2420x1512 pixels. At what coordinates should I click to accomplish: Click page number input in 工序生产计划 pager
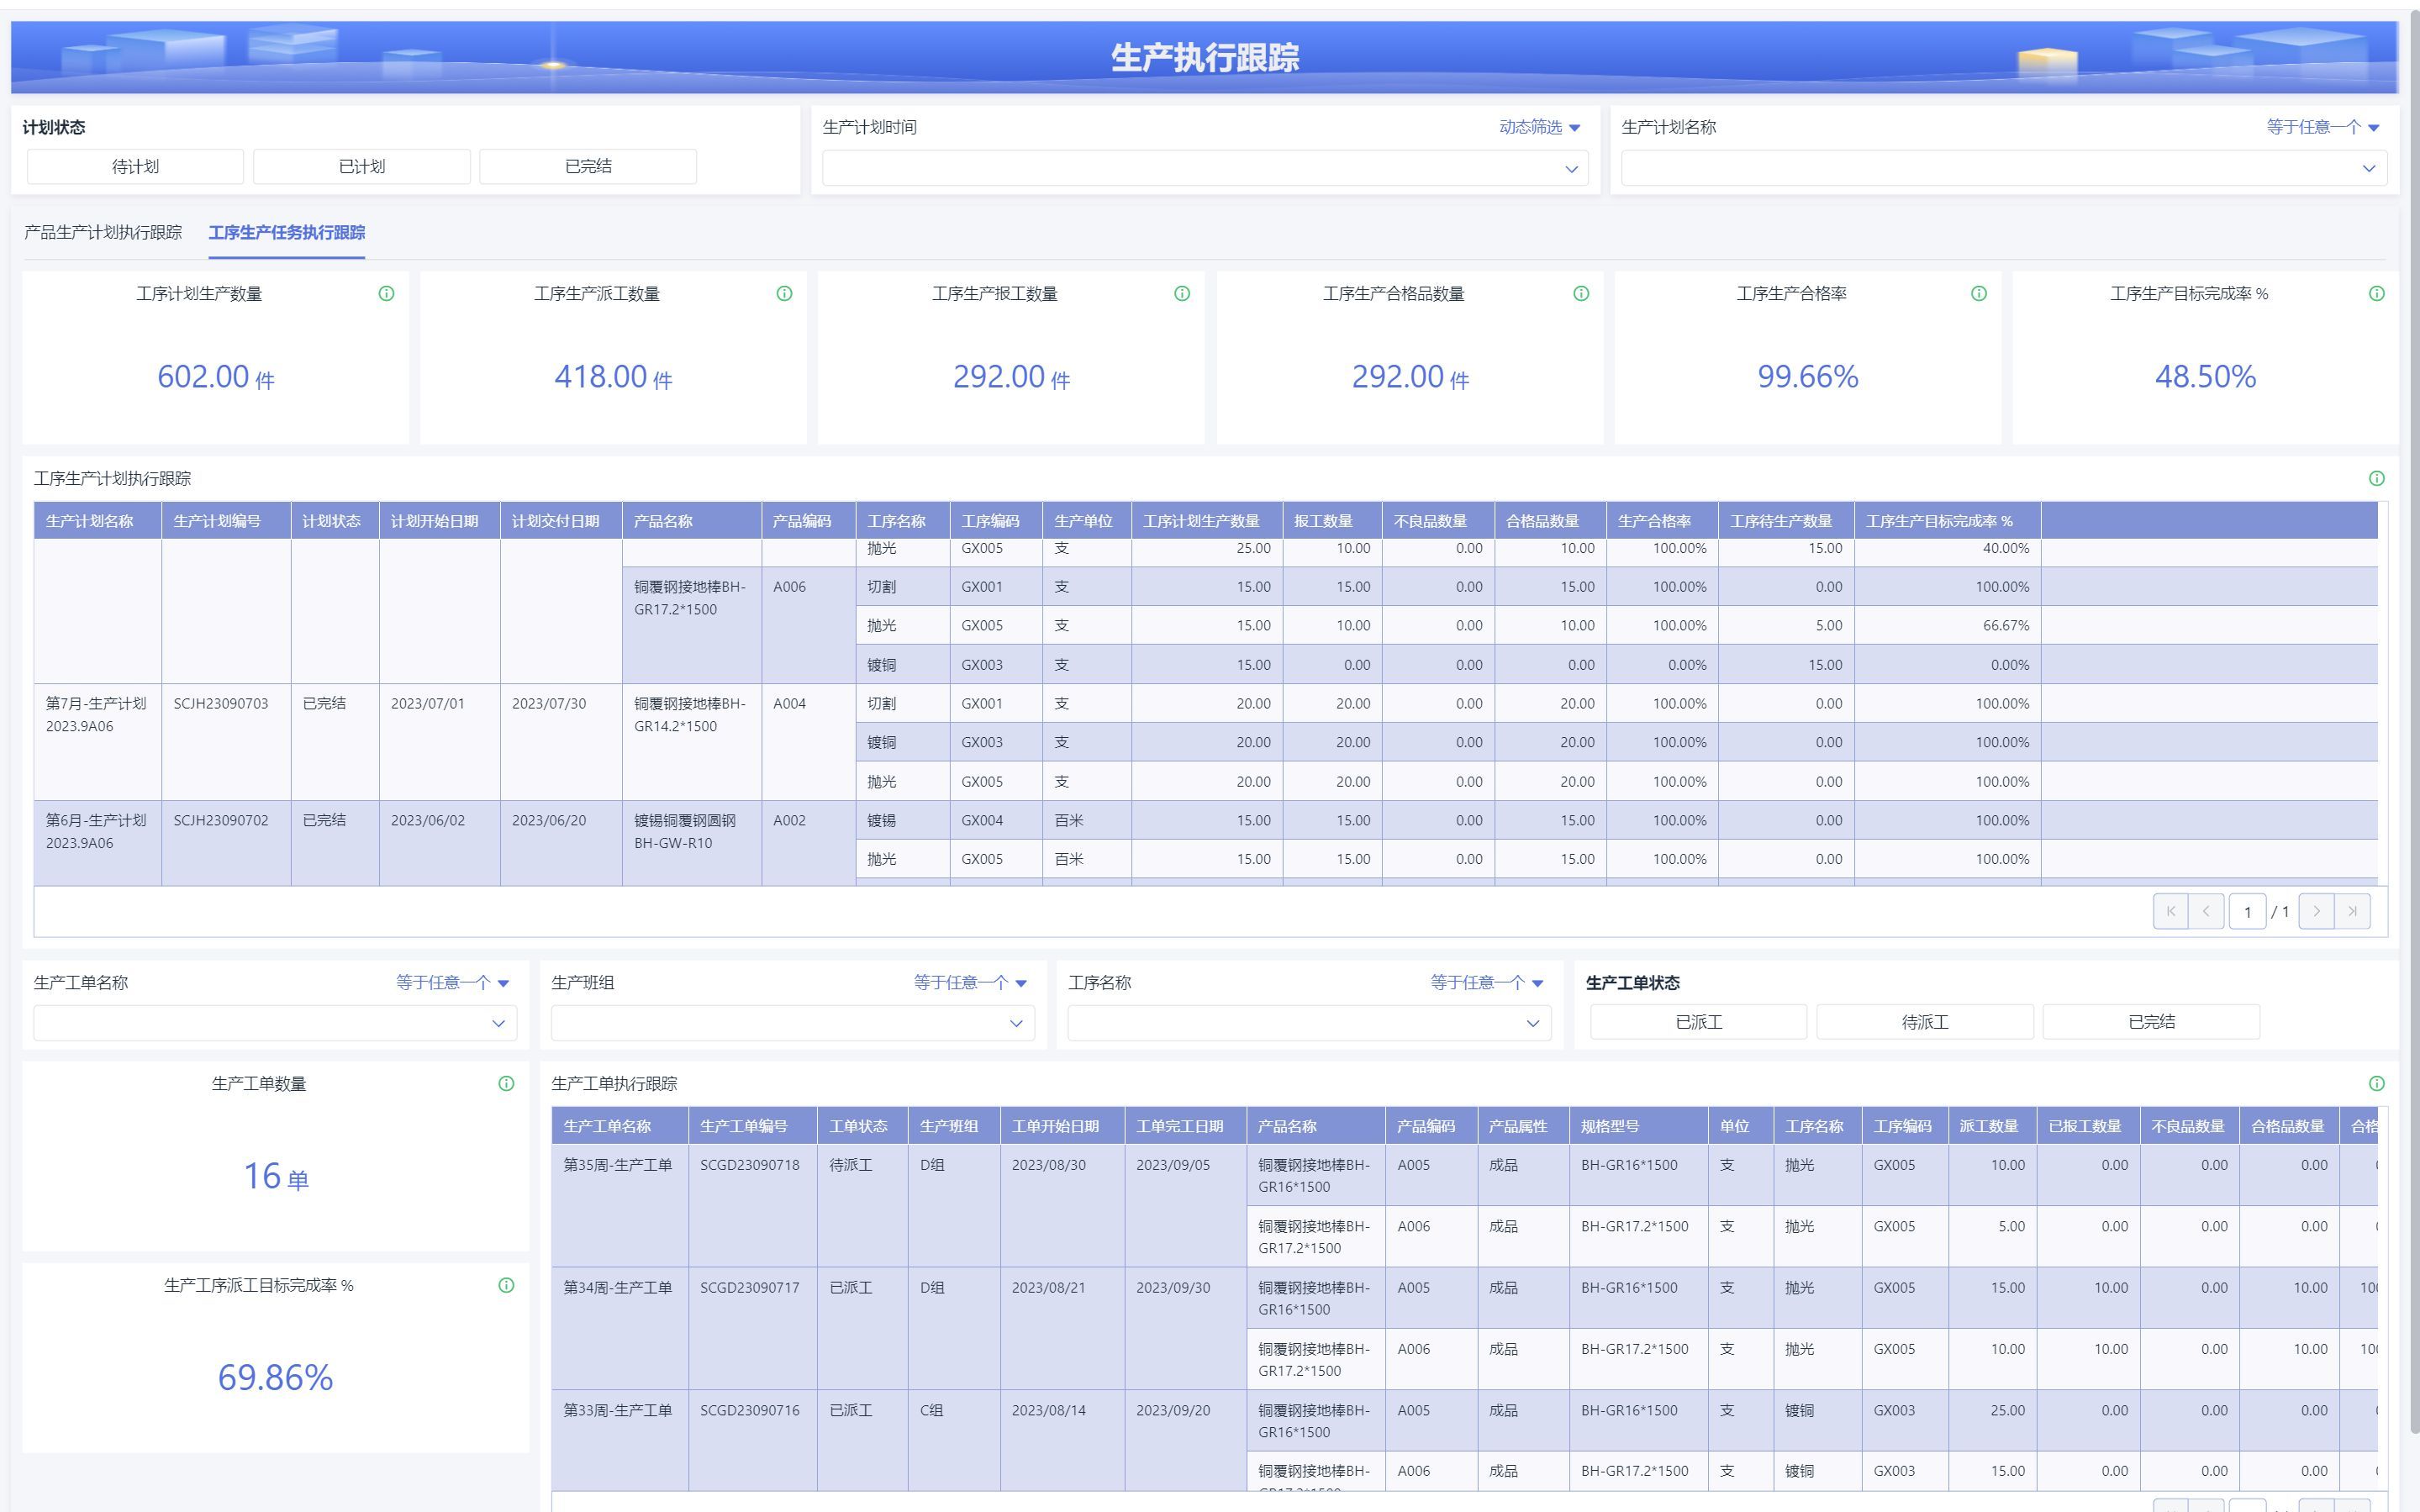coord(2247,911)
